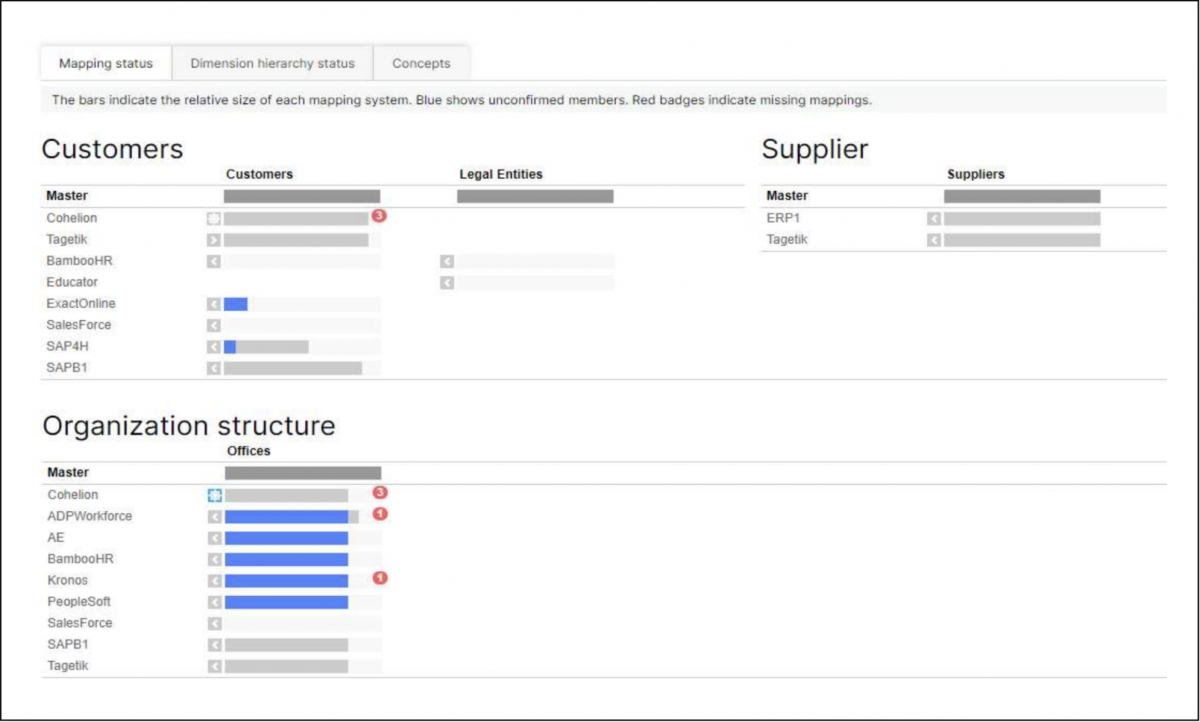Select the Customers column header
This screenshot has height=722, width=1200.
tap(259, 174)
